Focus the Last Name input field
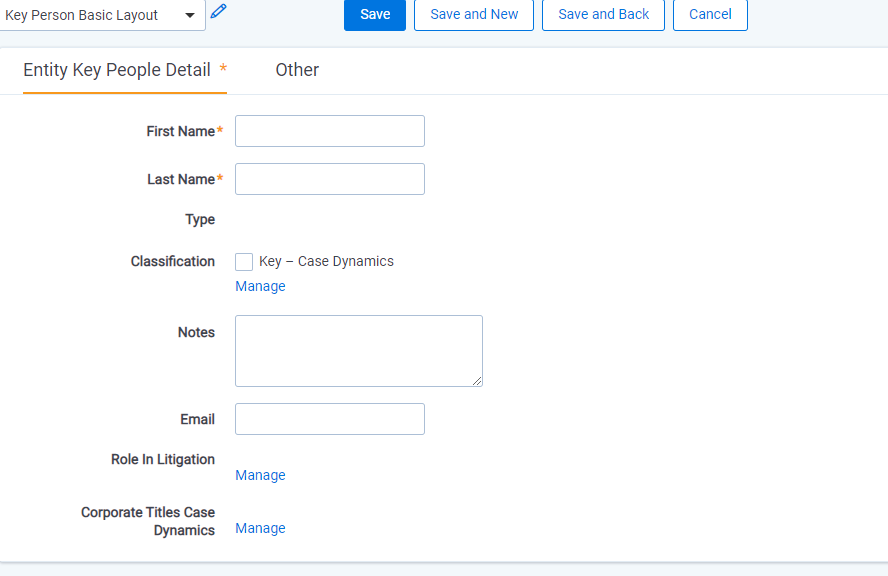 click(x=330, y=179)
